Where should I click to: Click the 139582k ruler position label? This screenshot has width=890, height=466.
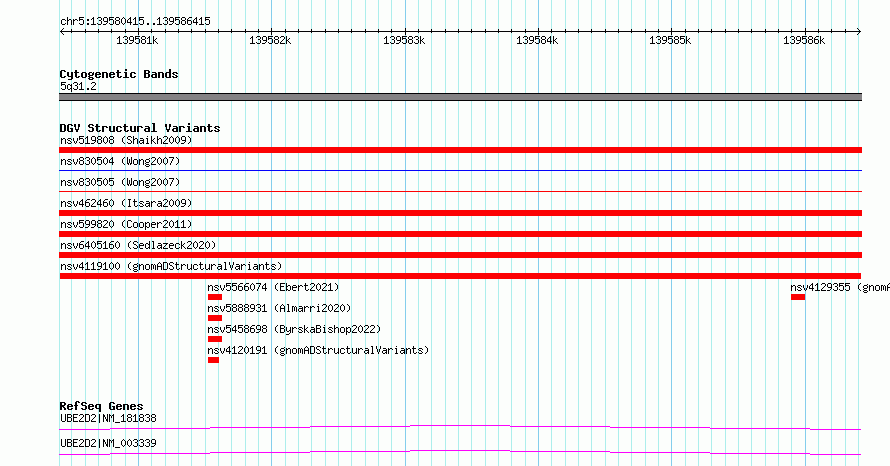[270, 40]
